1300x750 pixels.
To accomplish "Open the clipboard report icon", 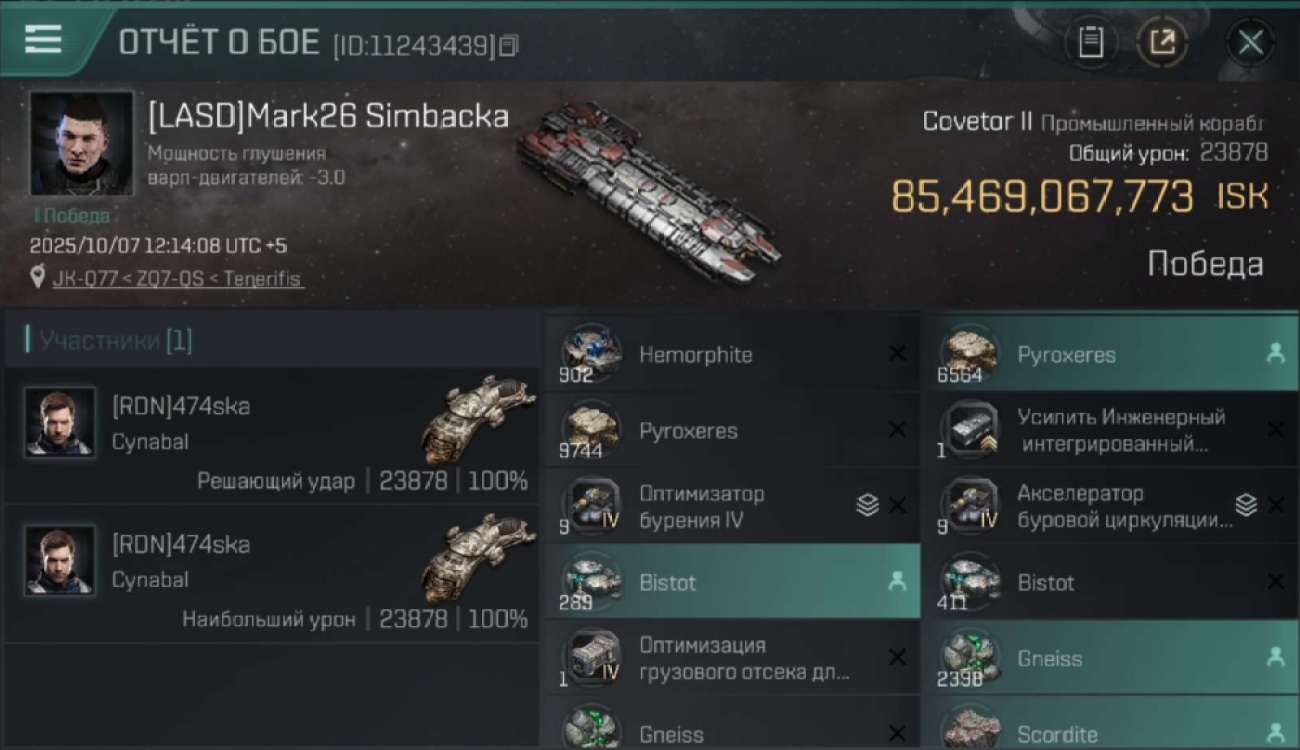I will pyautogui.click(x=1091, y=43).
